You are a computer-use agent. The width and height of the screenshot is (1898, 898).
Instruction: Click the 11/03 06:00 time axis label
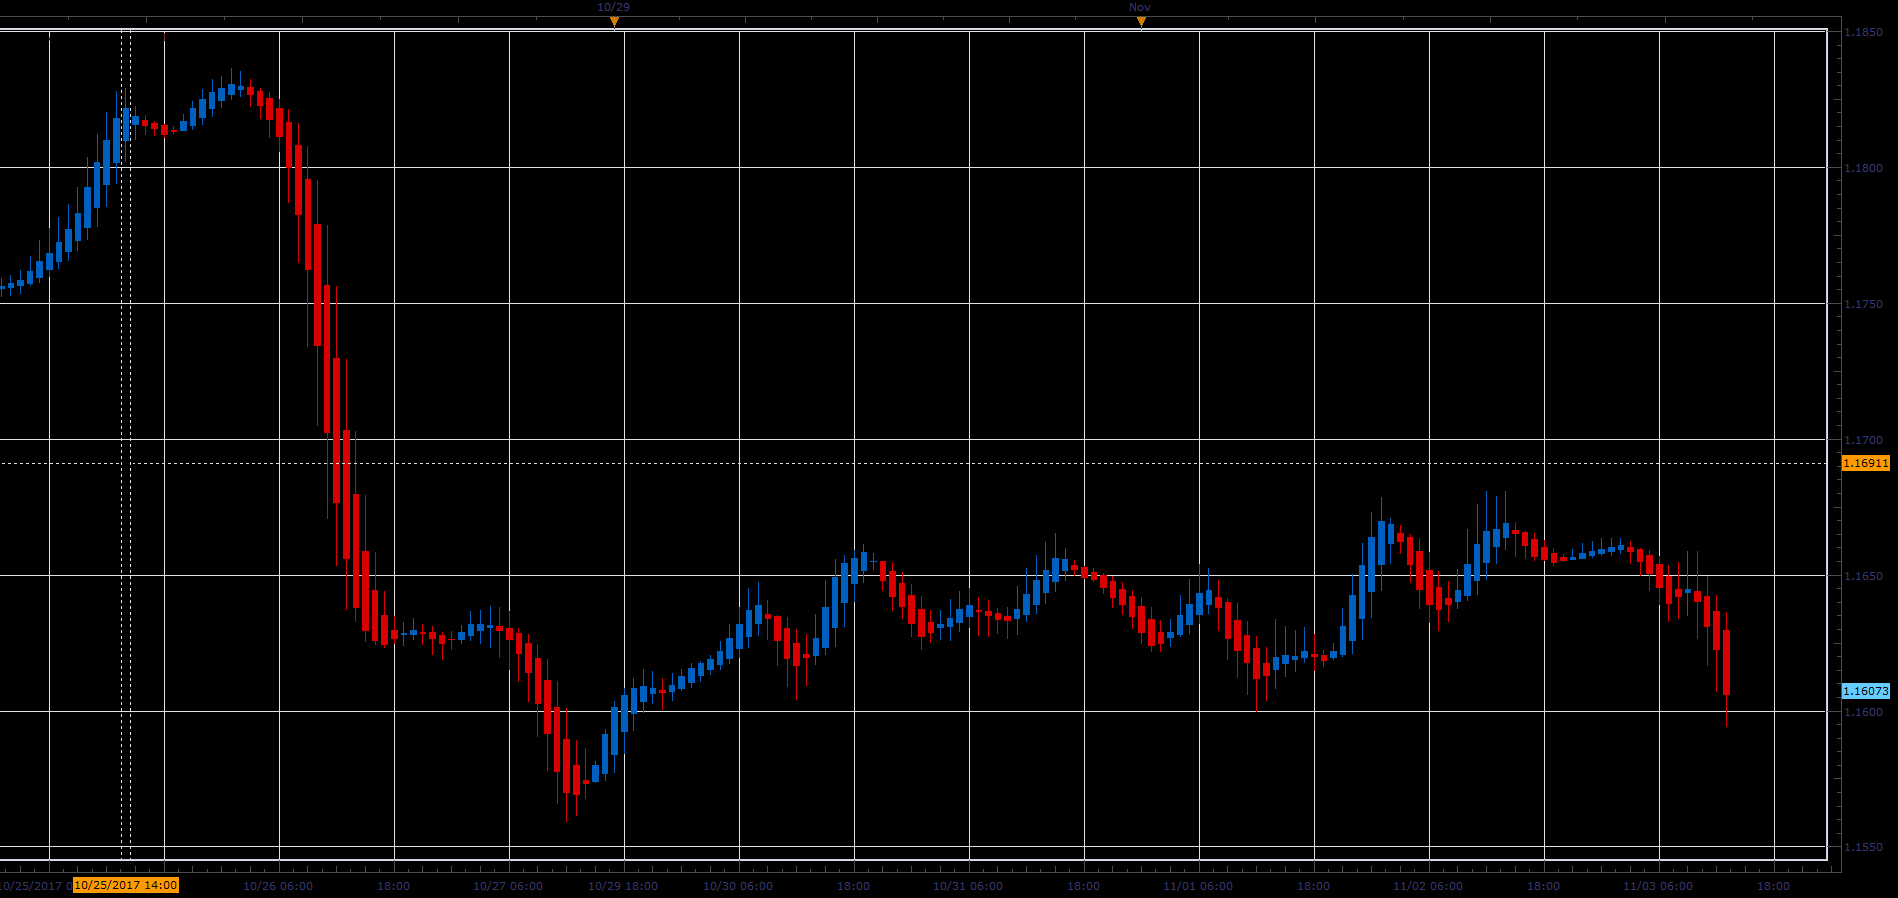coord(1658,886)
